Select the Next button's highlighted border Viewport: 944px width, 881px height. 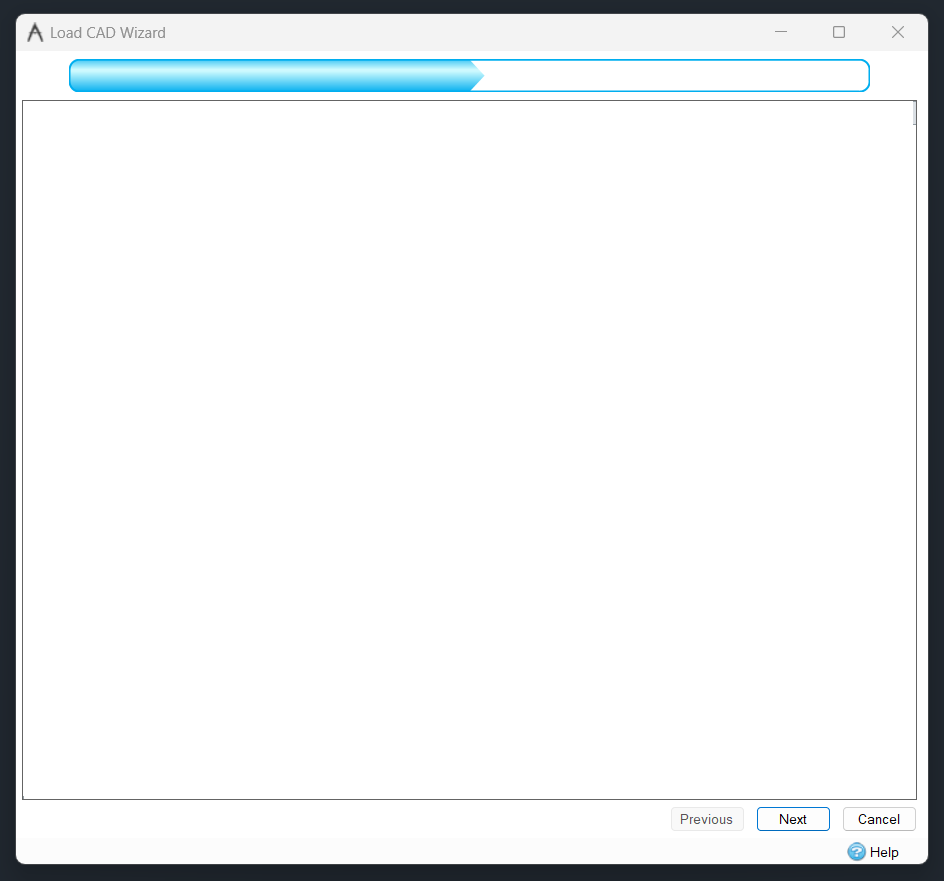coord(793,807)
